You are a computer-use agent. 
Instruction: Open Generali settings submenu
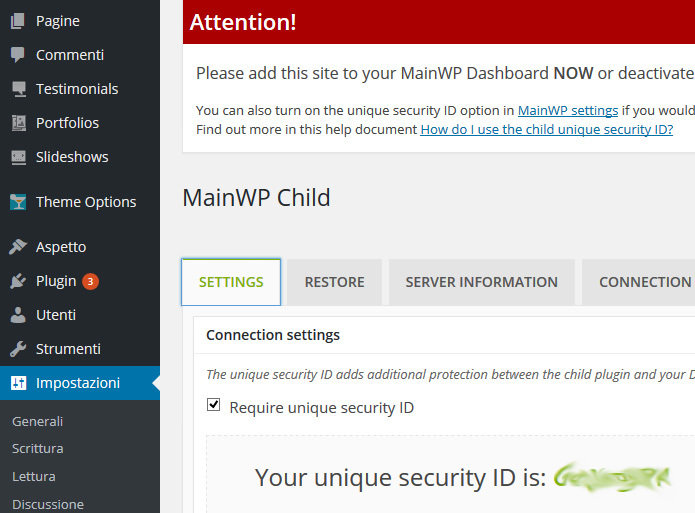coord(38,421)
